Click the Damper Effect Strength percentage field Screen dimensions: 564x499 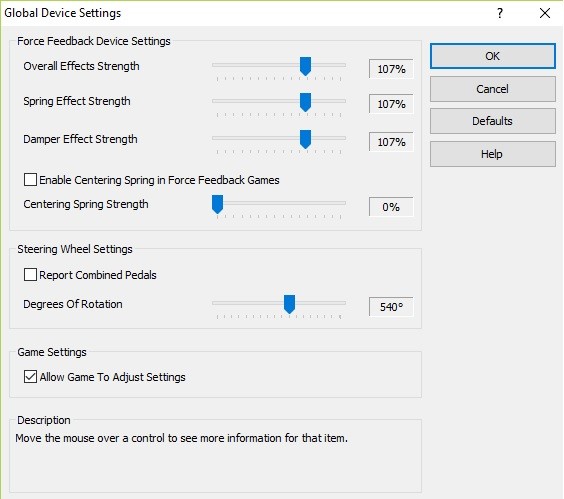tap(391, 142)
